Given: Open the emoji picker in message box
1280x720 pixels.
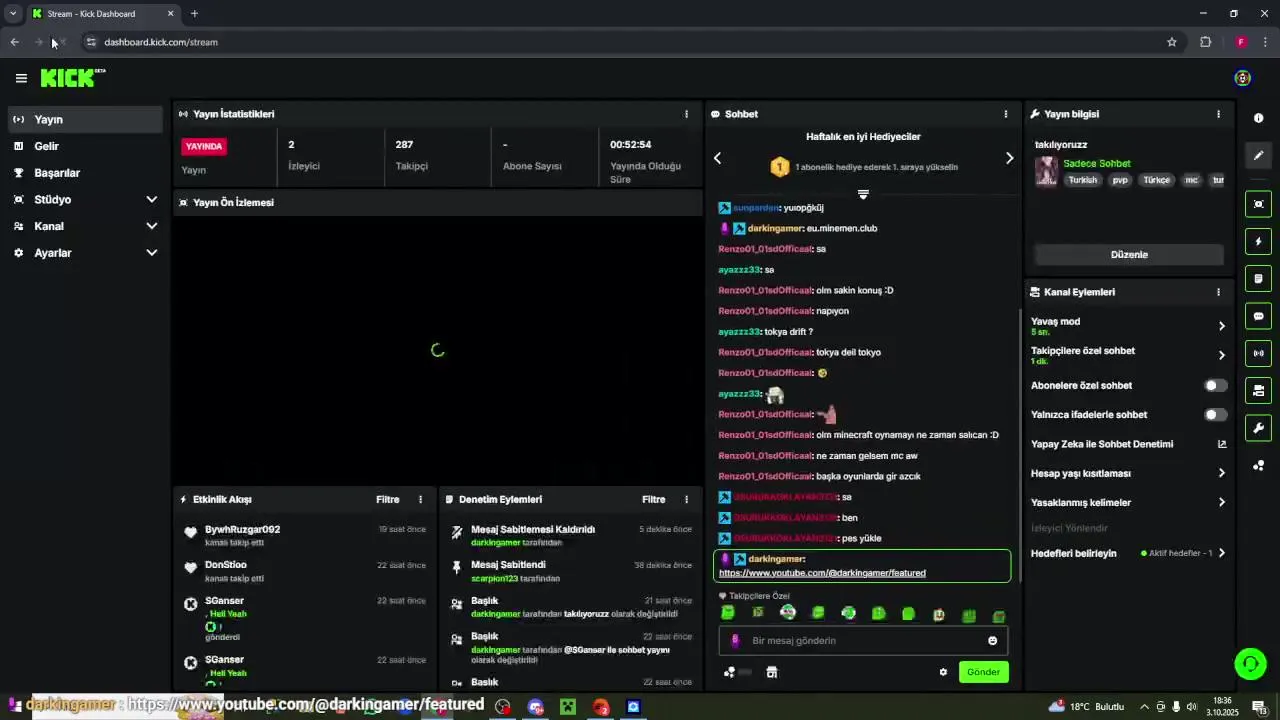Looking at the screenshot, I should (x=992, y=641).
